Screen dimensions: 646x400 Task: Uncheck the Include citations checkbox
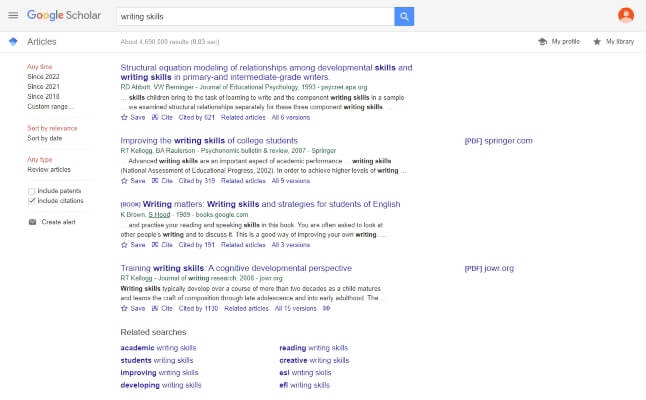[x=32, y=201]
